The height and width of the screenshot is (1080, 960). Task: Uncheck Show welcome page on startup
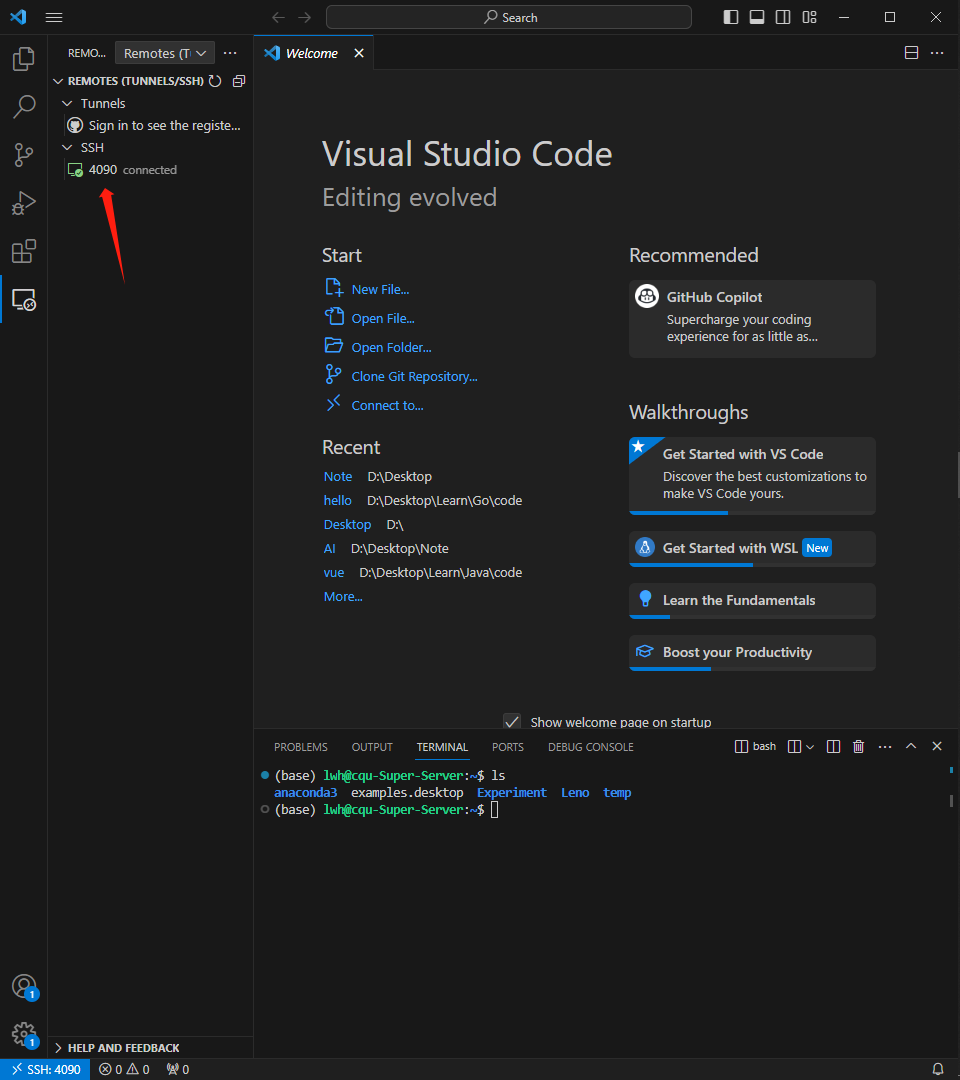pyautogui.click(x=512, y=722)
